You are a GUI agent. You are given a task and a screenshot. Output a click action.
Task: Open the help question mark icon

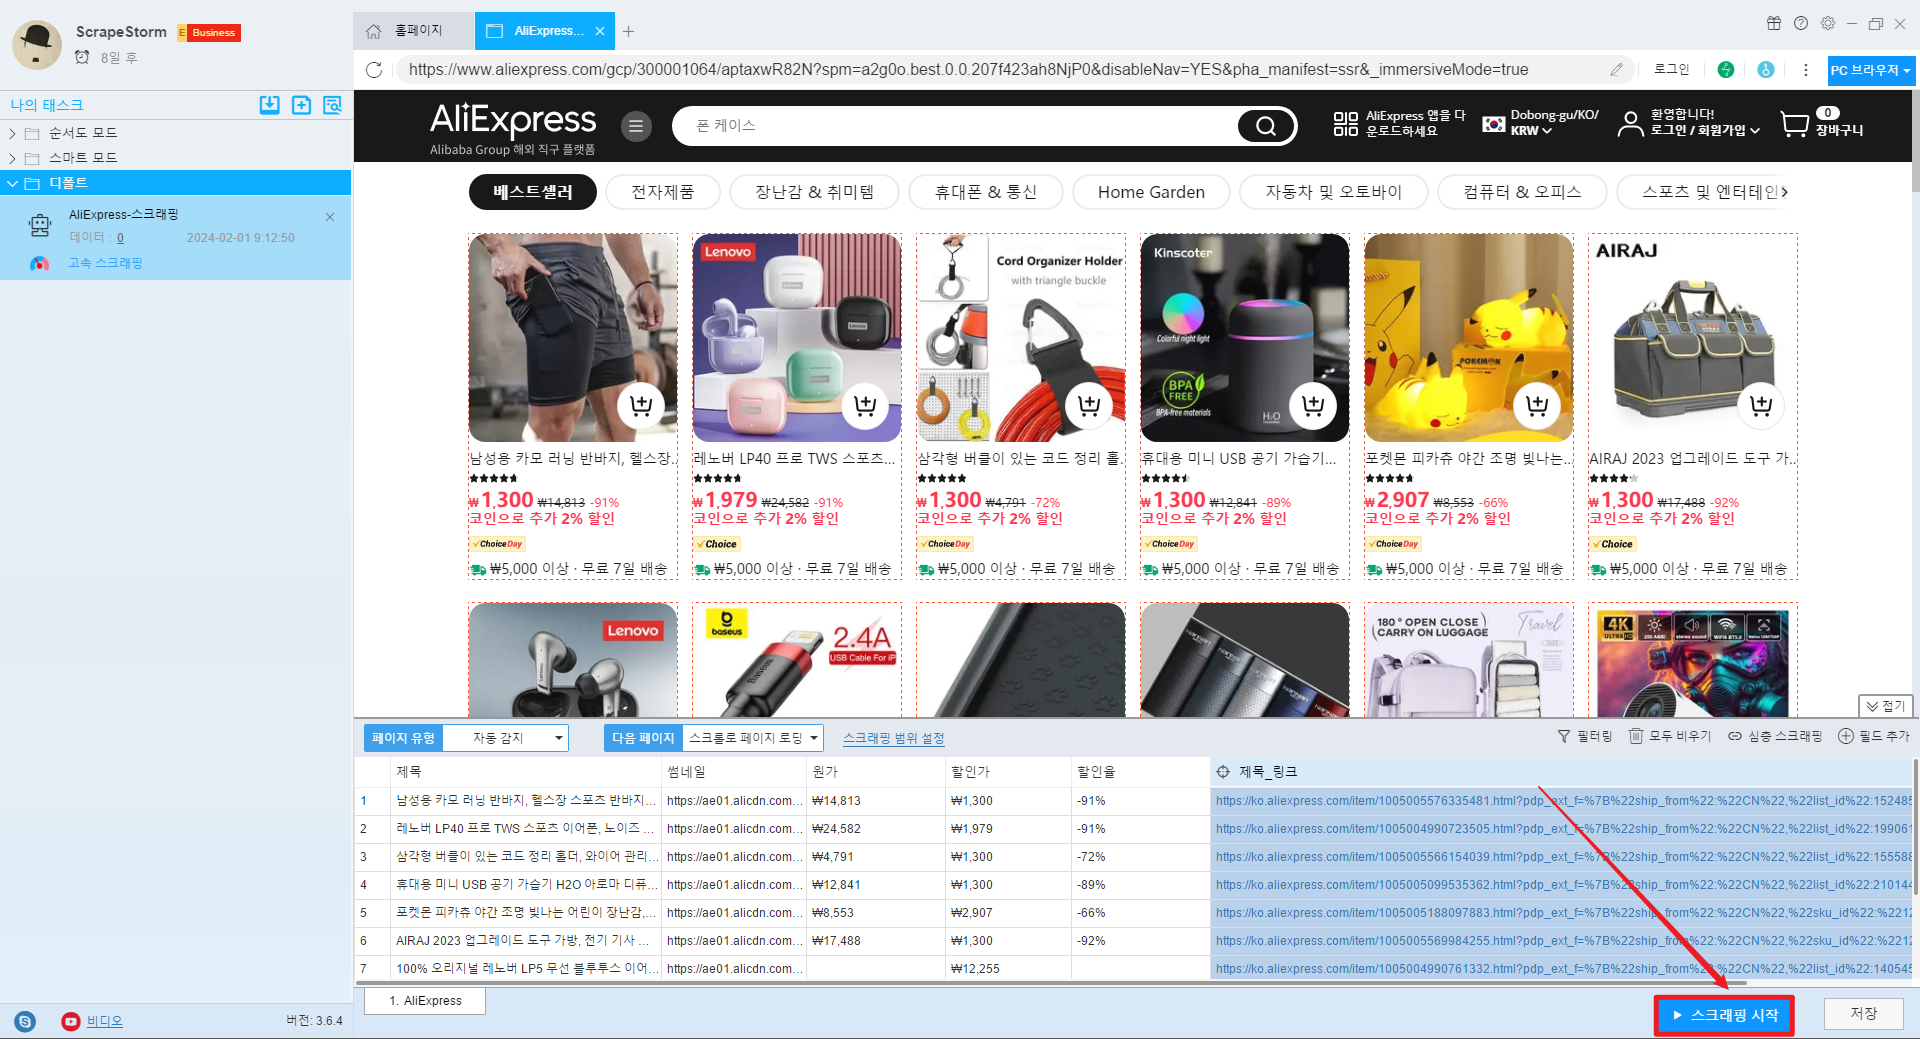coord(1801,23)
